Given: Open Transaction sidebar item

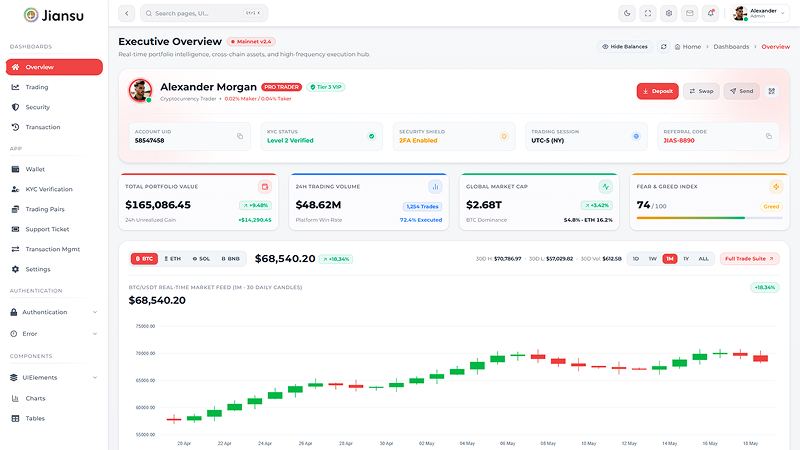Looking at the screenshot, I should [x=54, y=127].
